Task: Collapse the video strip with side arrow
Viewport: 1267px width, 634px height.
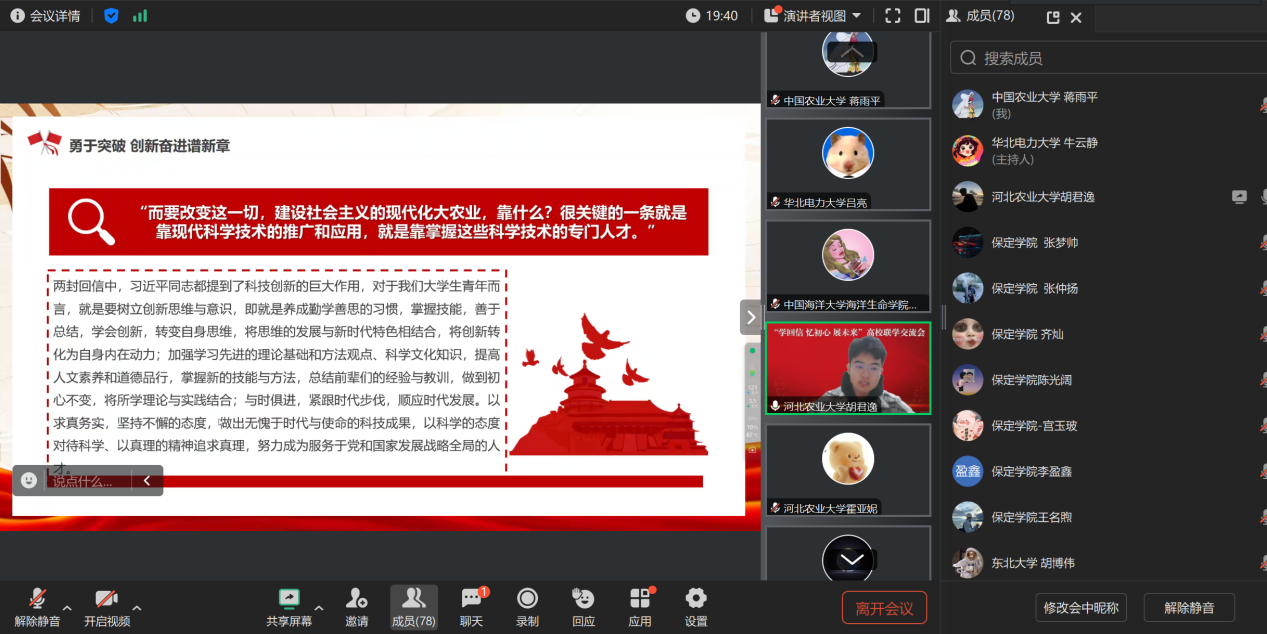Action: pyautogui.click(x=751, y=317)
